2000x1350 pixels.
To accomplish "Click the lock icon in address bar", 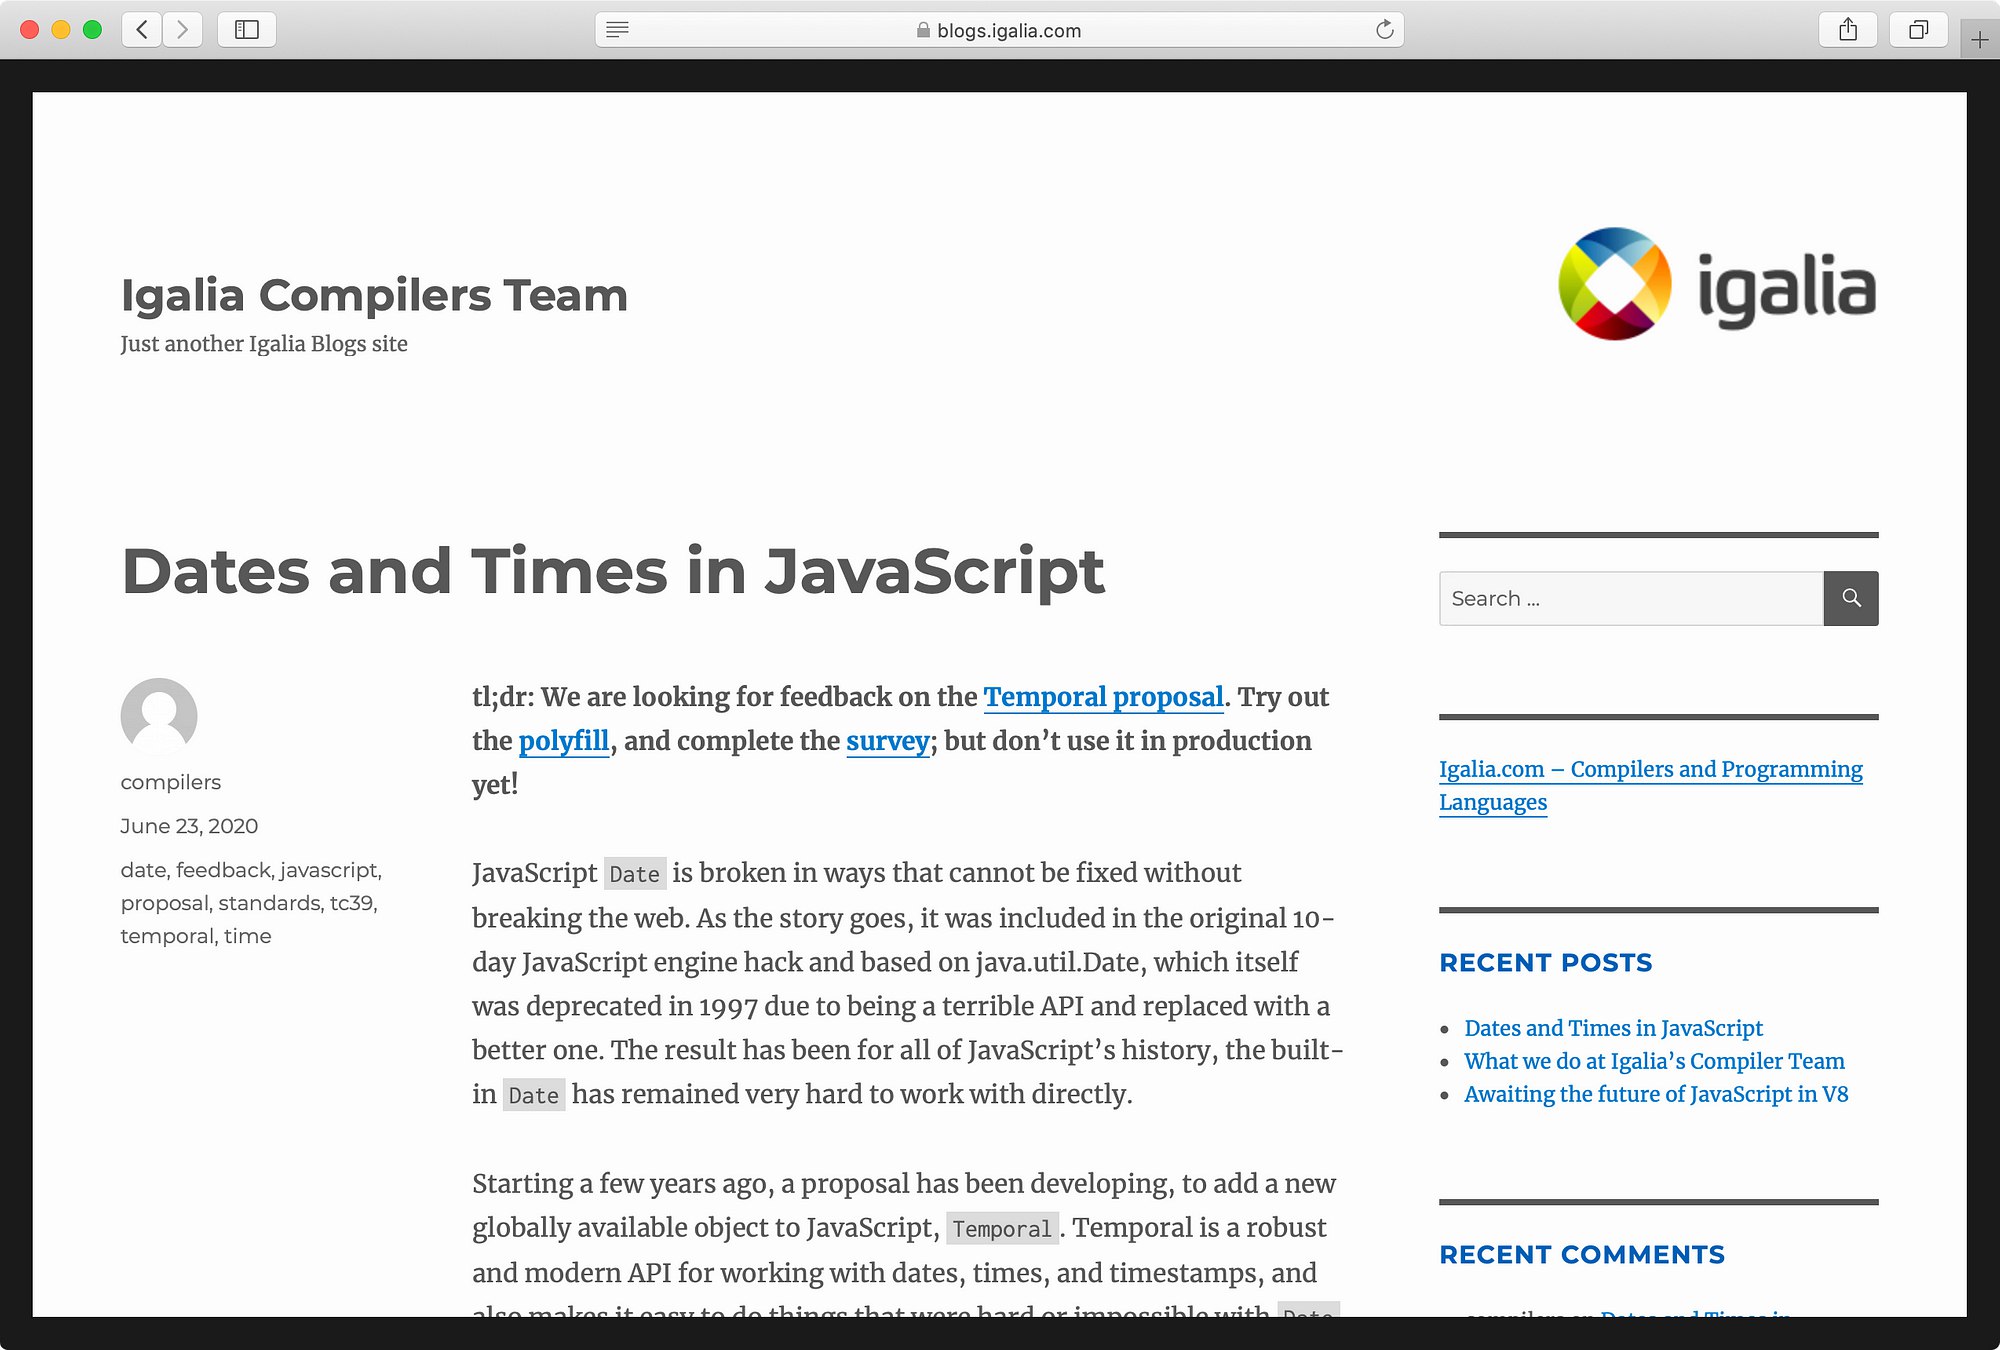I will tap(923, 30).
